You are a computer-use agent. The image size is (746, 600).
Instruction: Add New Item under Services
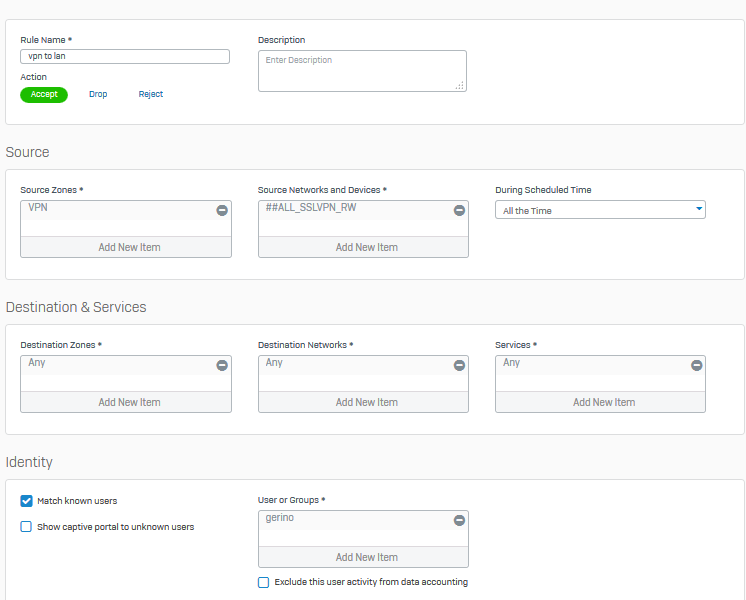(603, 402)
